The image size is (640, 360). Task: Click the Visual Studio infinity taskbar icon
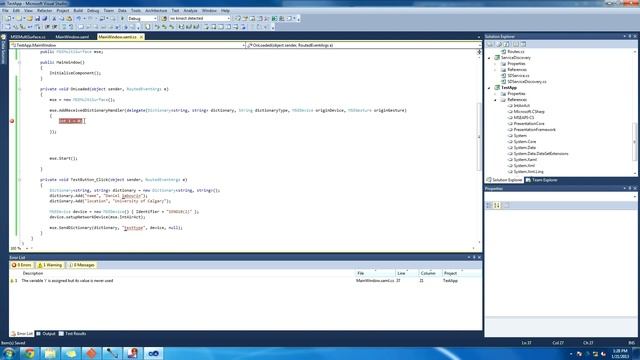153,353
